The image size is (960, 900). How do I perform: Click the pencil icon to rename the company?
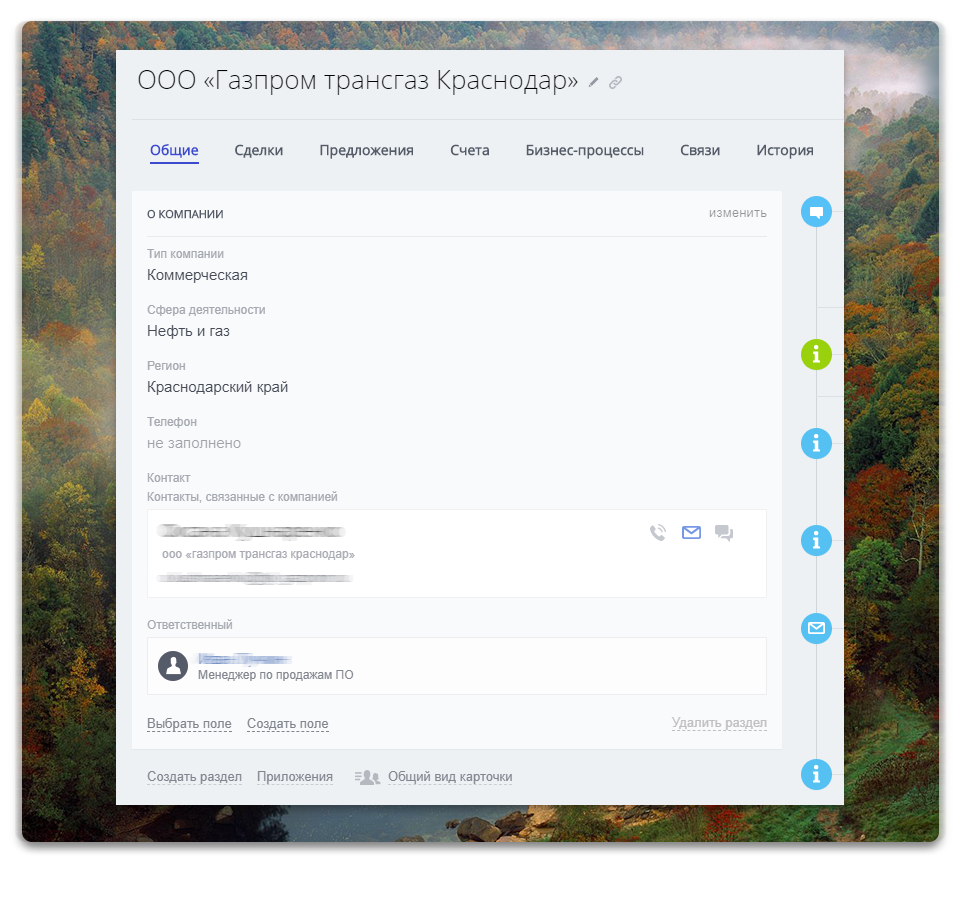click(593, 82)
